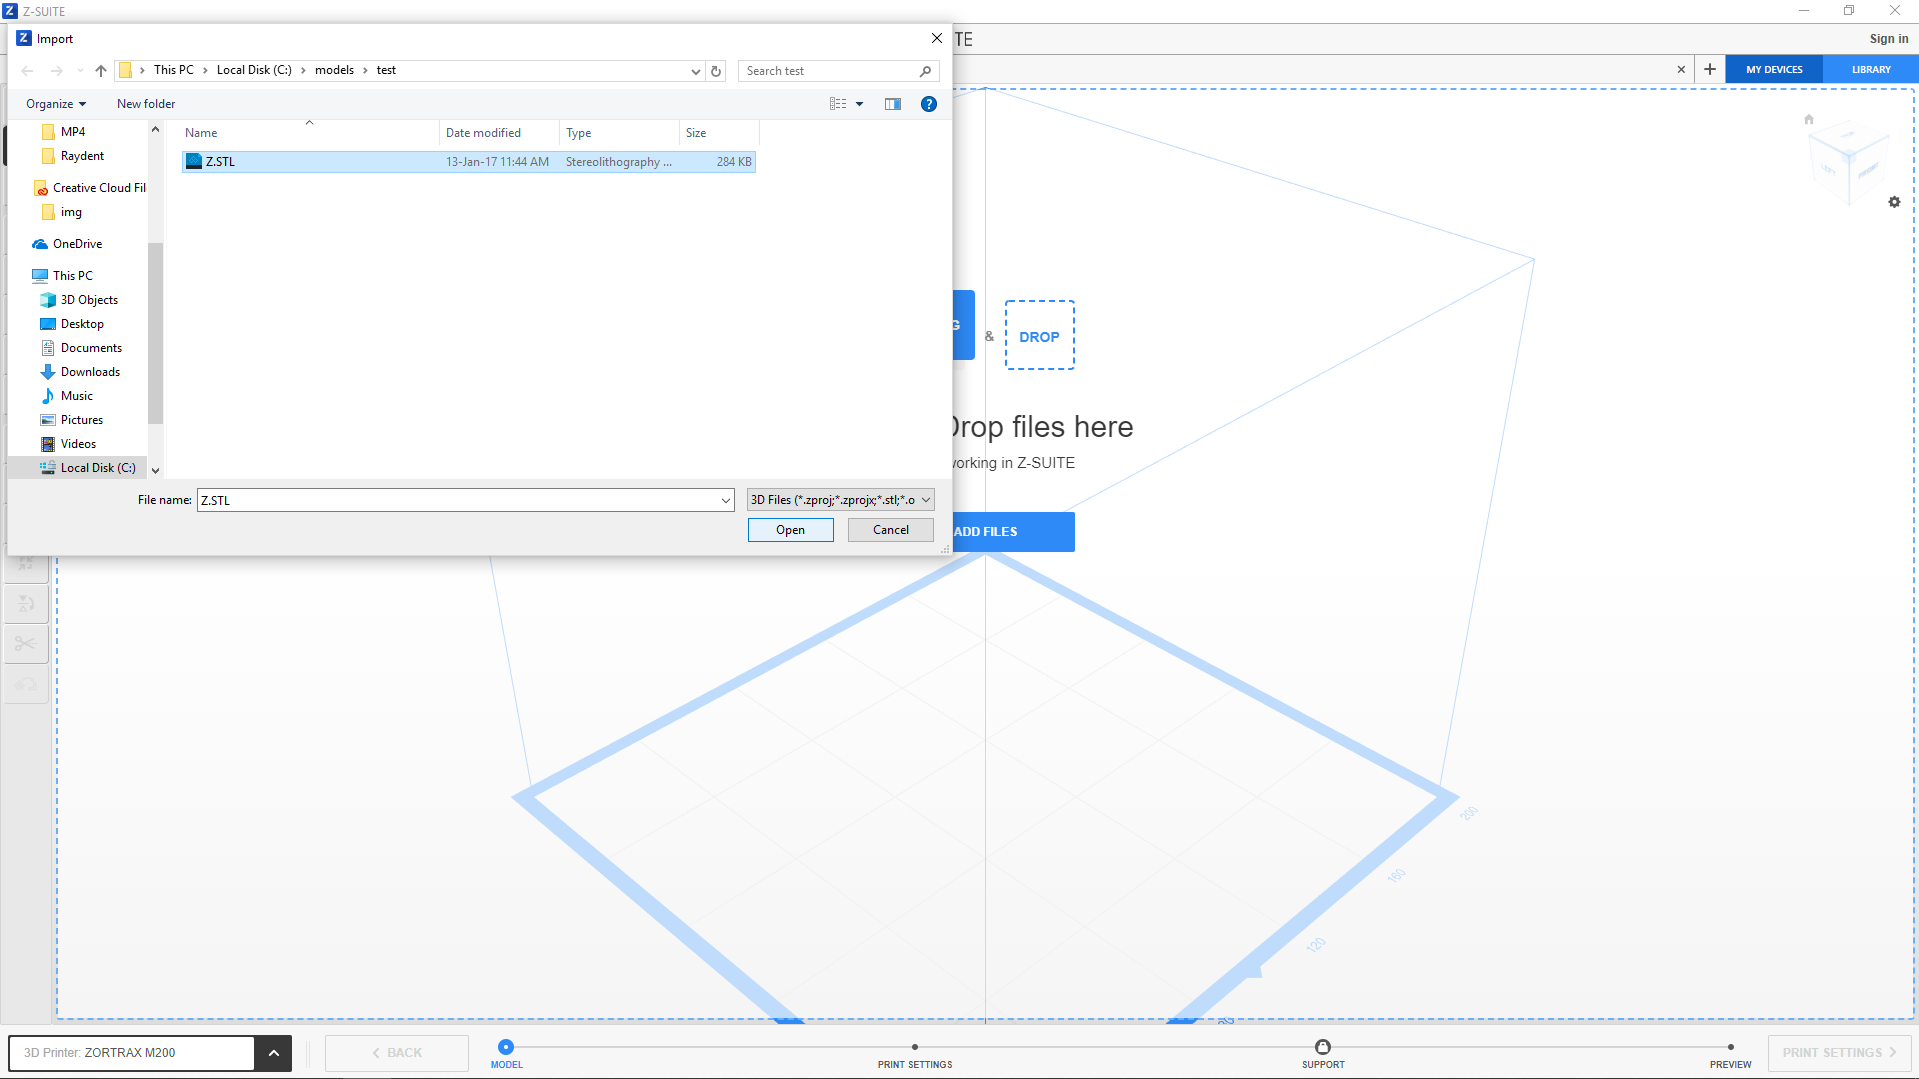This screenshot has height=1079, width=1919.
Task: Open the file type filter dropdown
Action: click(840, 500)
